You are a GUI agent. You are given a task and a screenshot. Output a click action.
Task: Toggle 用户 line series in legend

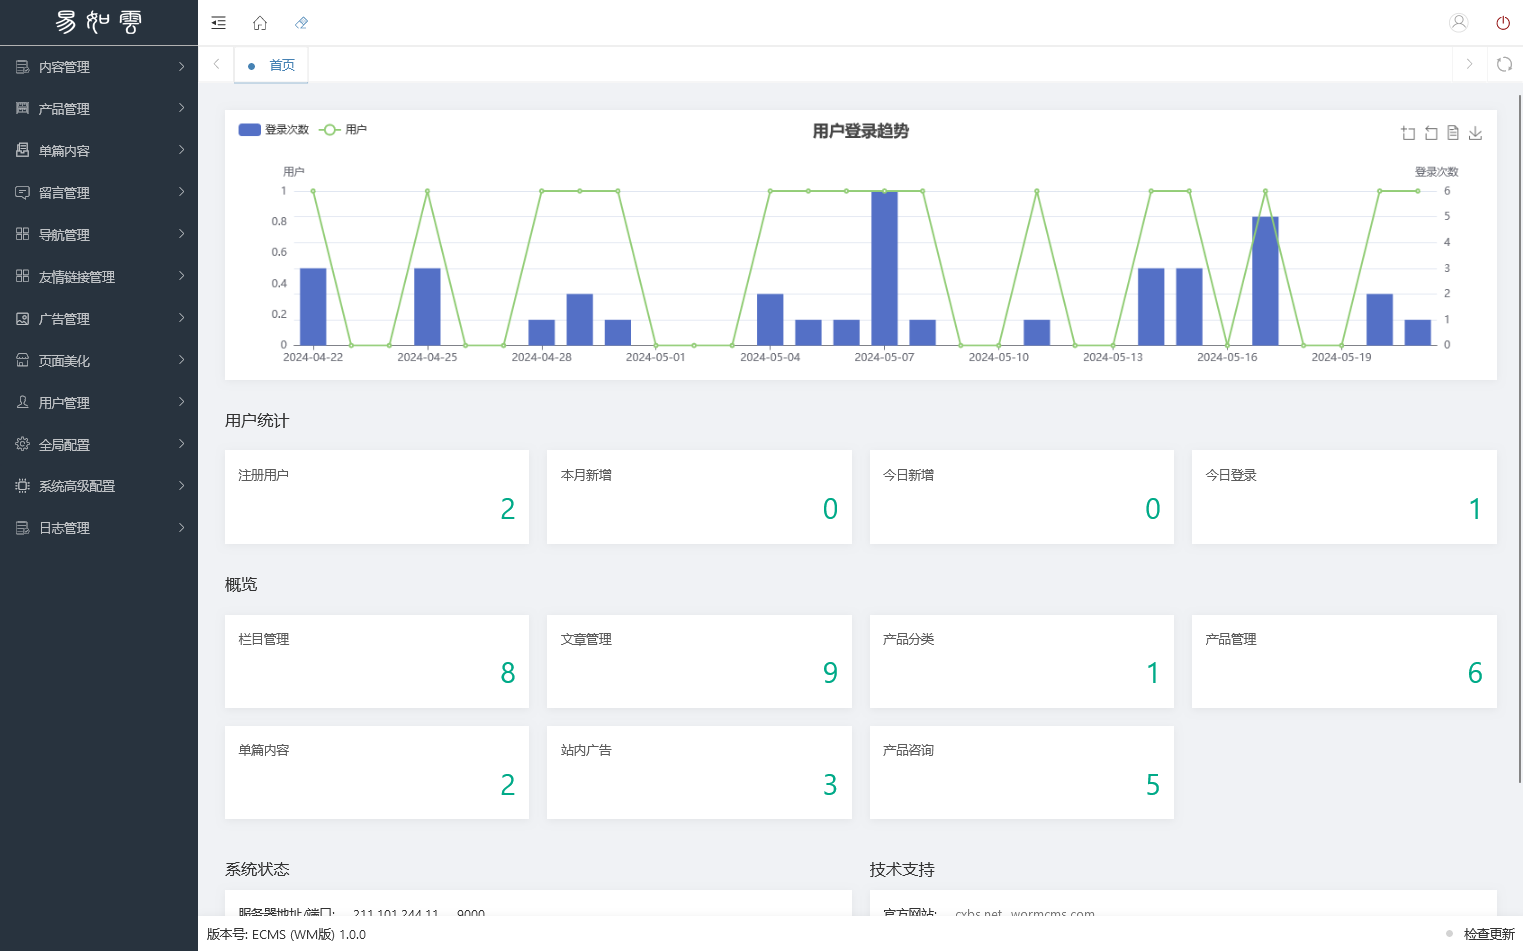343,130
